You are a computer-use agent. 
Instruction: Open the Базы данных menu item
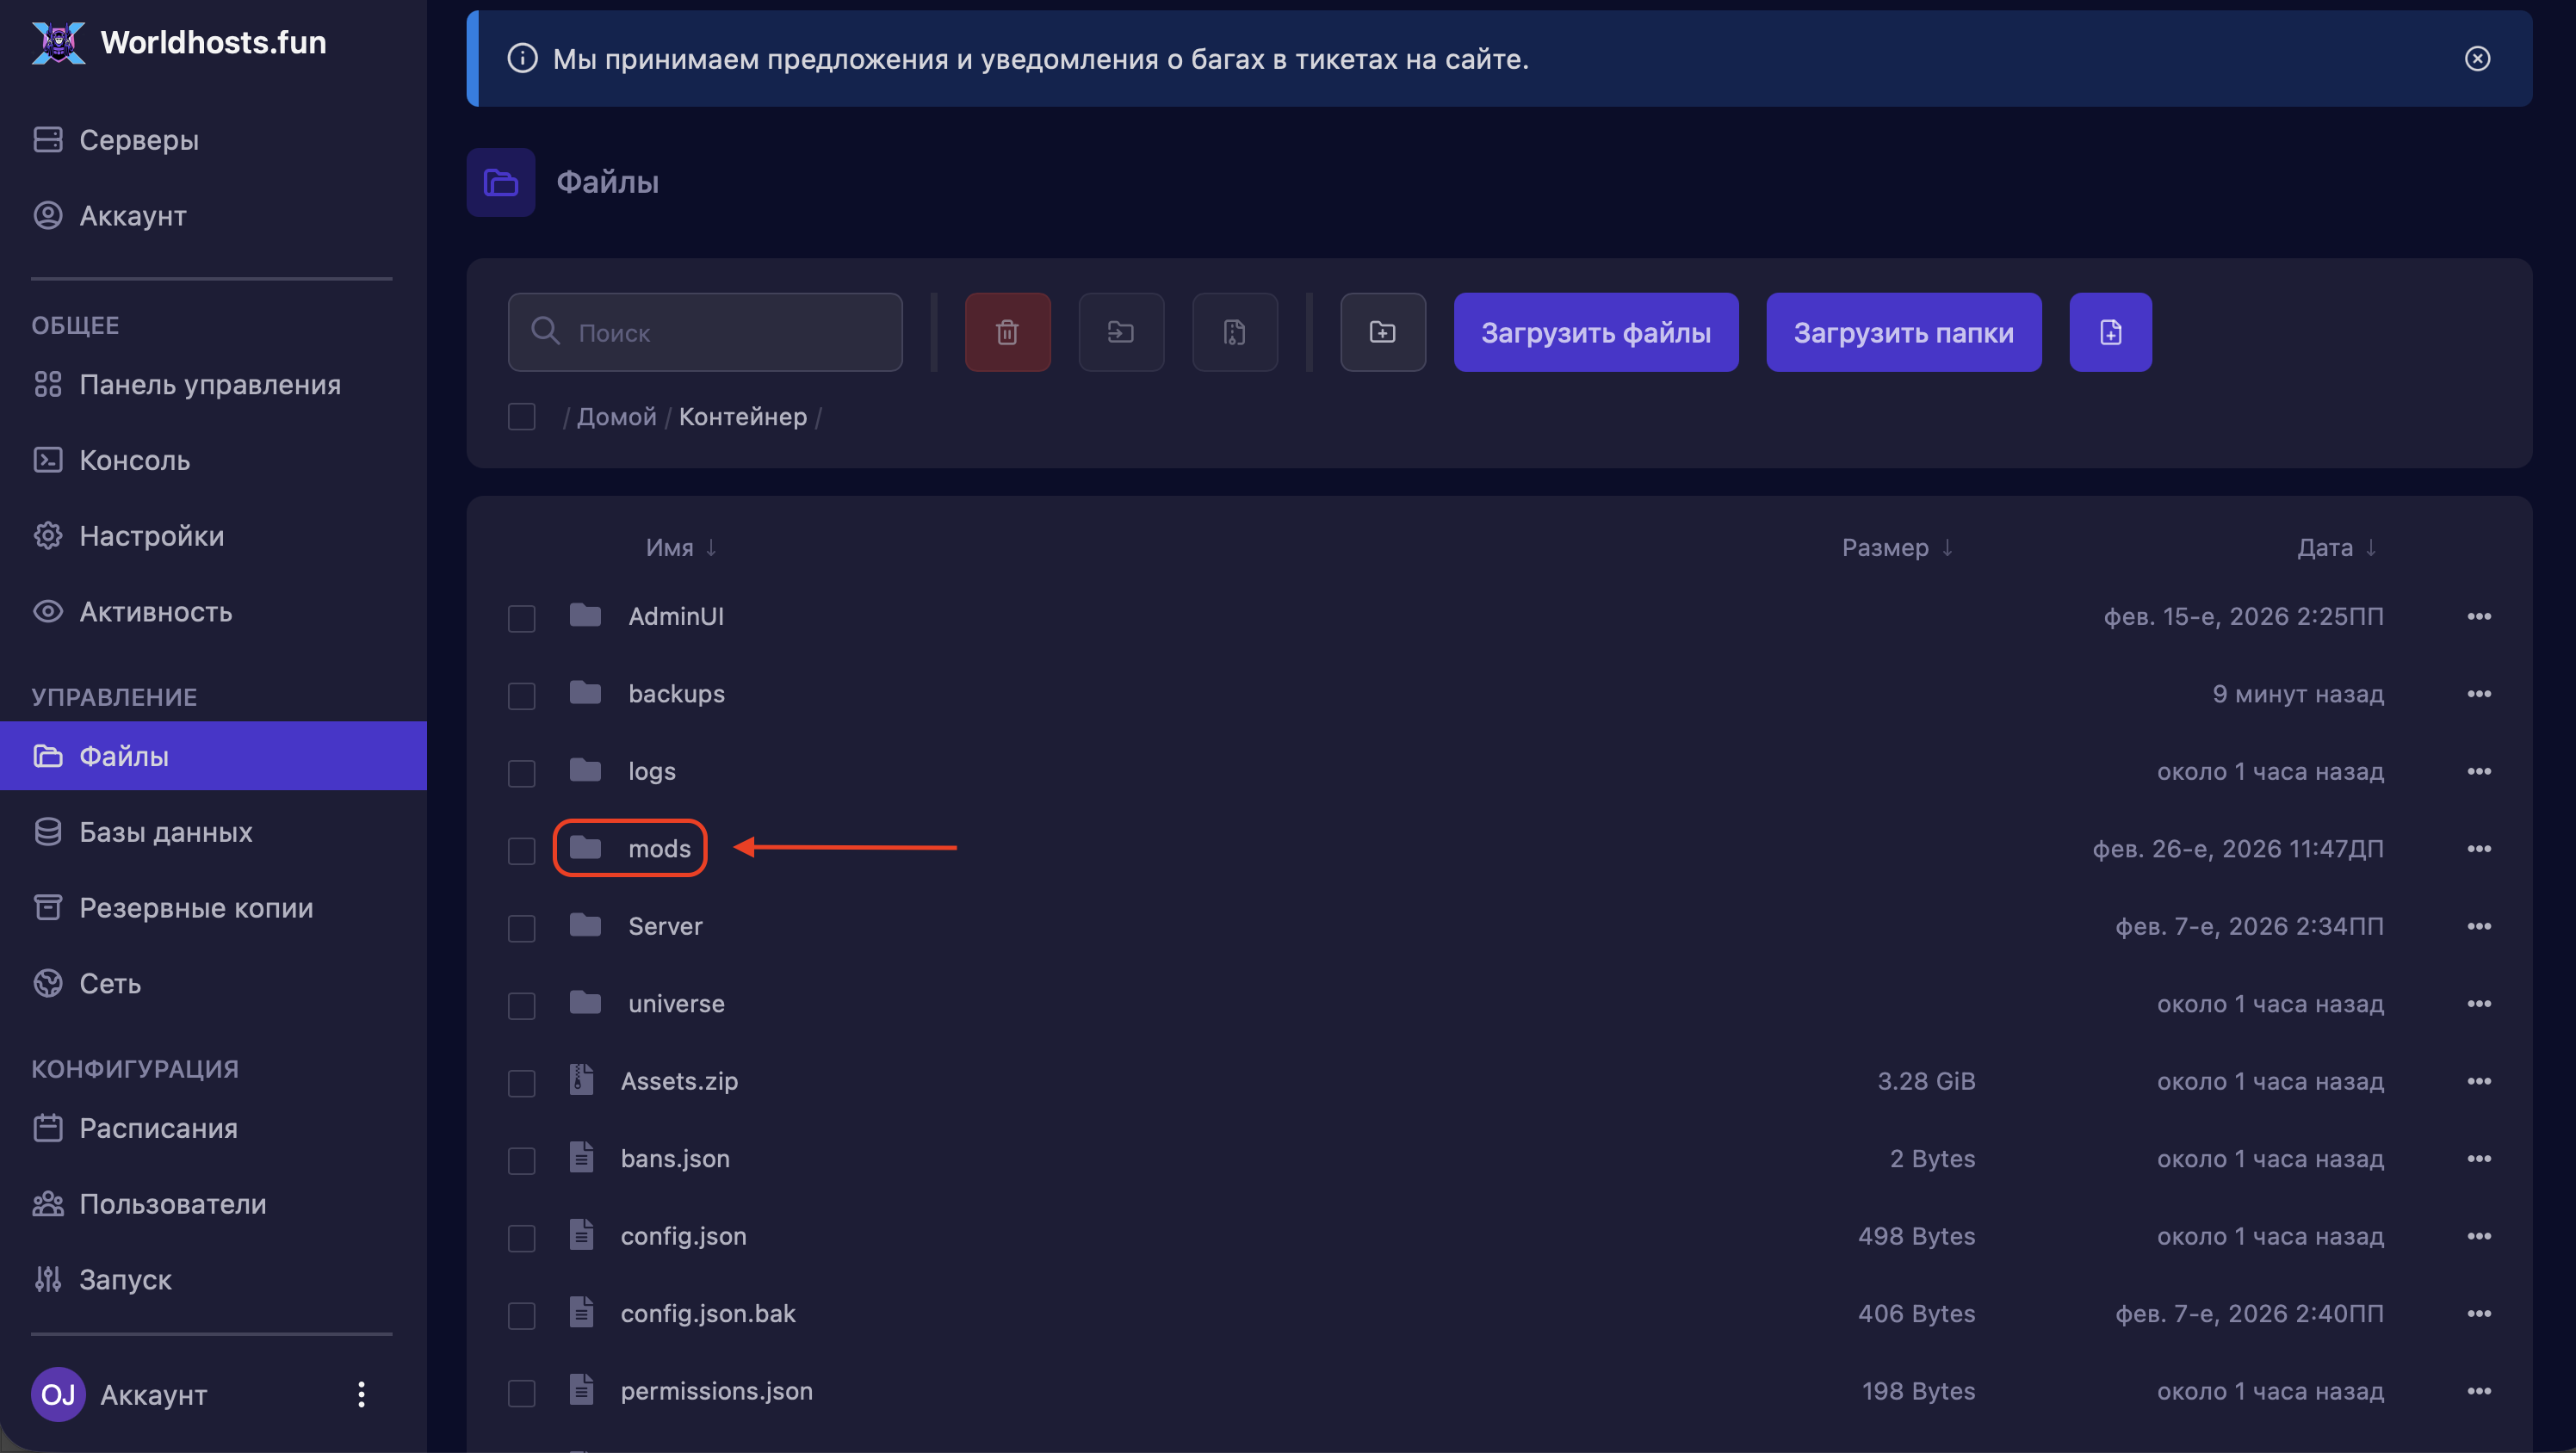(x=165, y=832)
